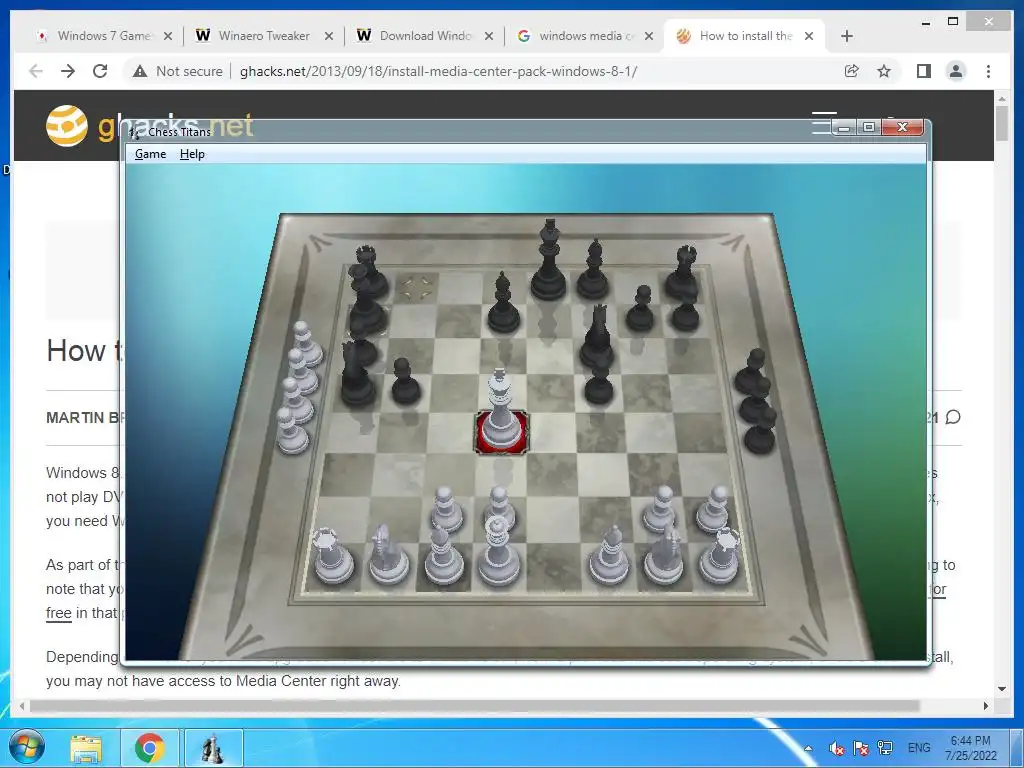Click the marked empty square next to top-left rook
Screen dimensions: 1024x768
coord(417,286)
